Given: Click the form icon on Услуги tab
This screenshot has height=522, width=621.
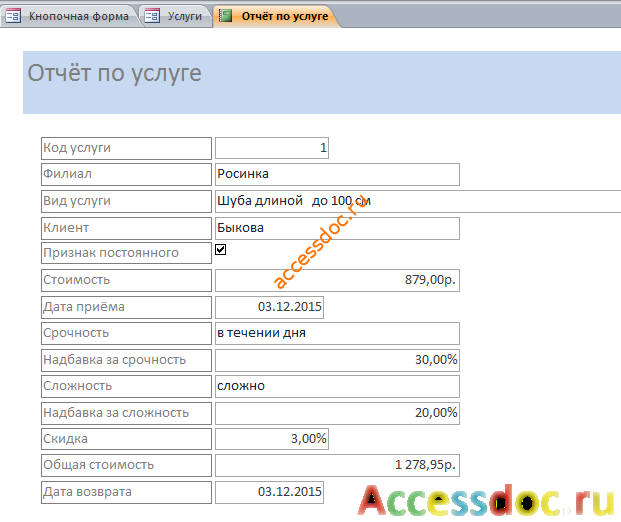Looking at the screenshot, I should coord(152,16).
